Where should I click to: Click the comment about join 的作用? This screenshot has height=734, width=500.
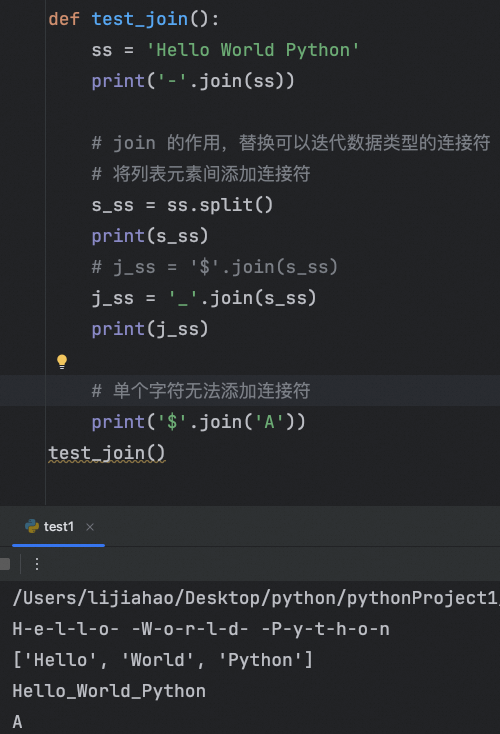pos(291,143)
